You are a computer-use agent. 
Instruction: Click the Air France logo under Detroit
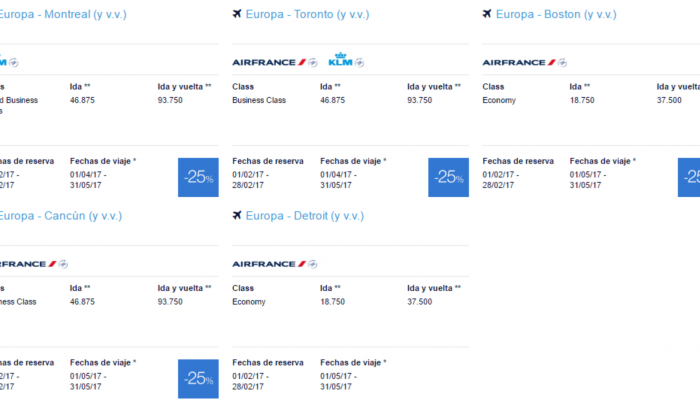(x=269, y=264)
